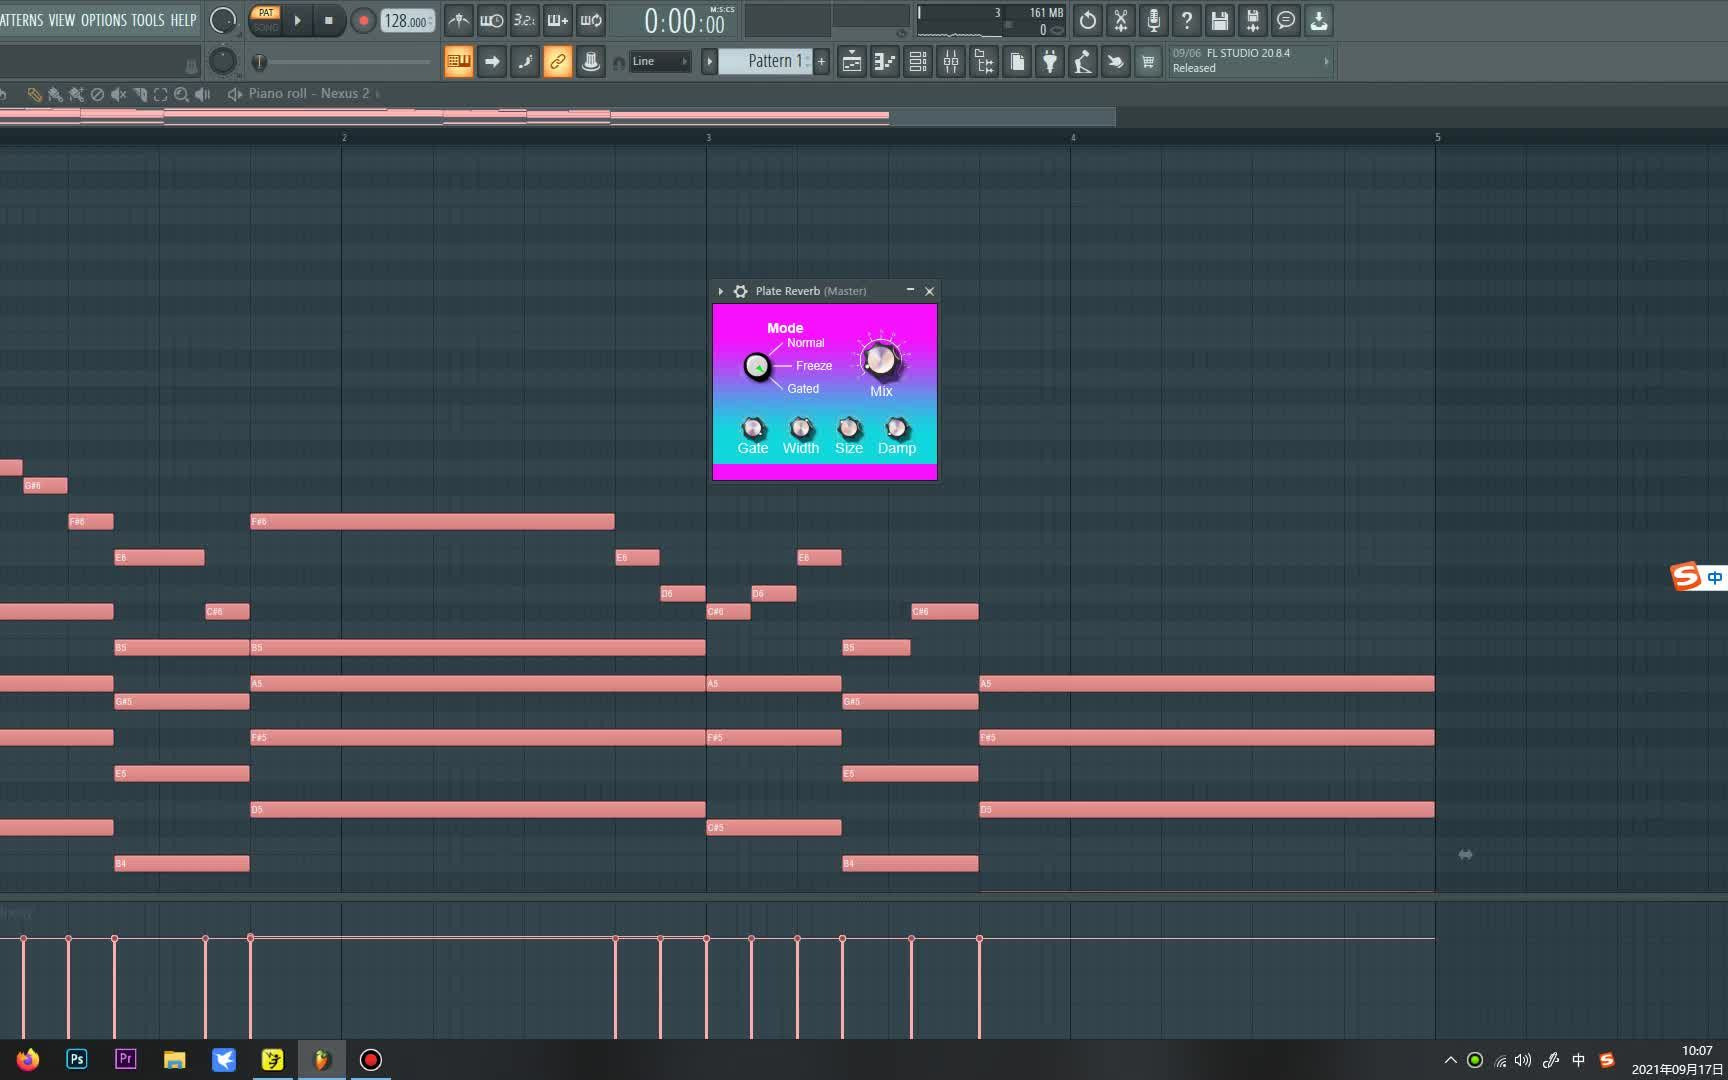Image resolution: width=1728 pixels, height=1080 pixels.
Task: Click the playback speaker tool icon
Action: coord(203,94)
